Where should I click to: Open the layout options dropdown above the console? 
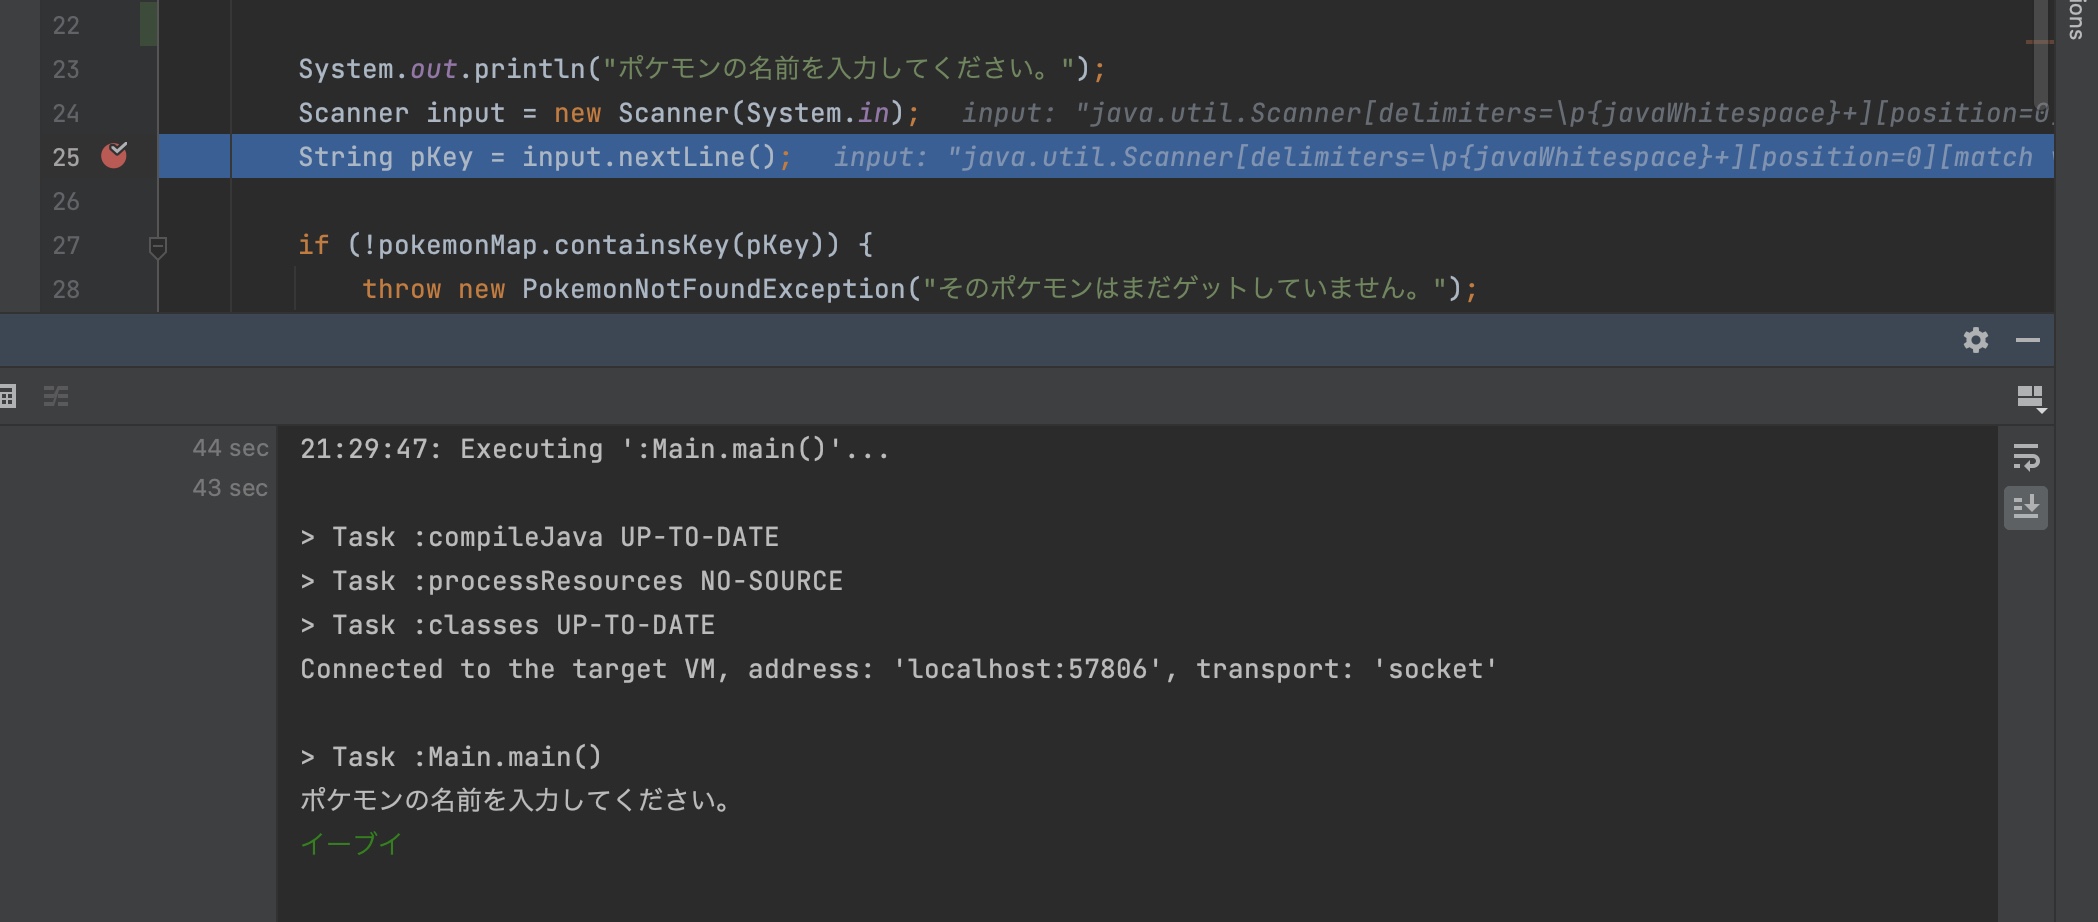[x=2032, y=396]
